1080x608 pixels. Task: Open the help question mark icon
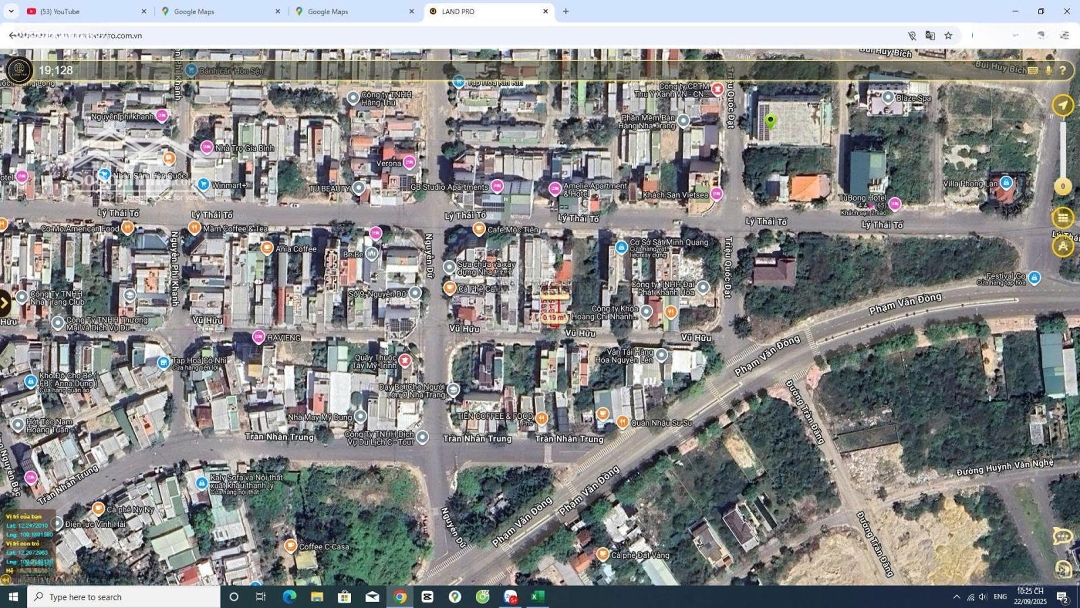pyautogui.click(x=1063, y=71)
